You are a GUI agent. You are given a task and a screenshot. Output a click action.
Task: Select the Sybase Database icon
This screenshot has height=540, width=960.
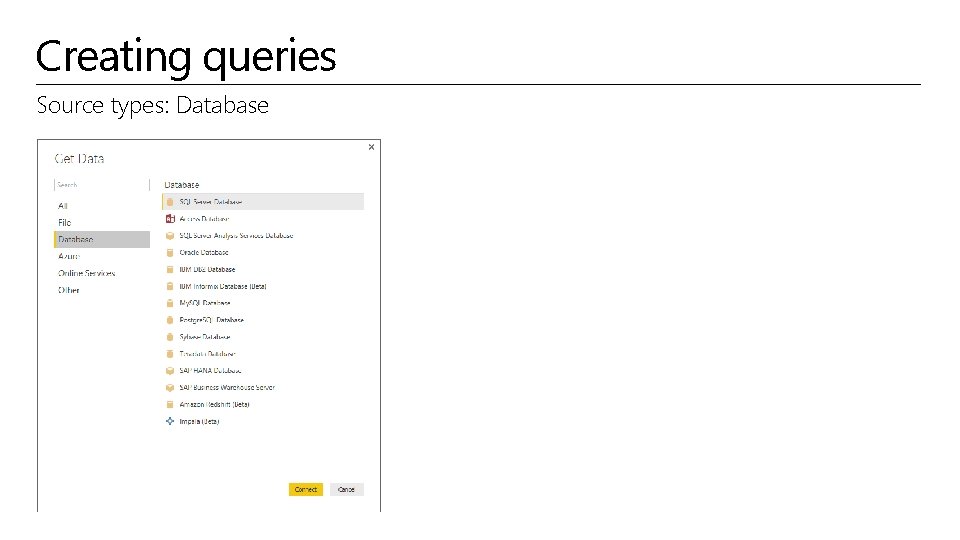click(170, 337)
